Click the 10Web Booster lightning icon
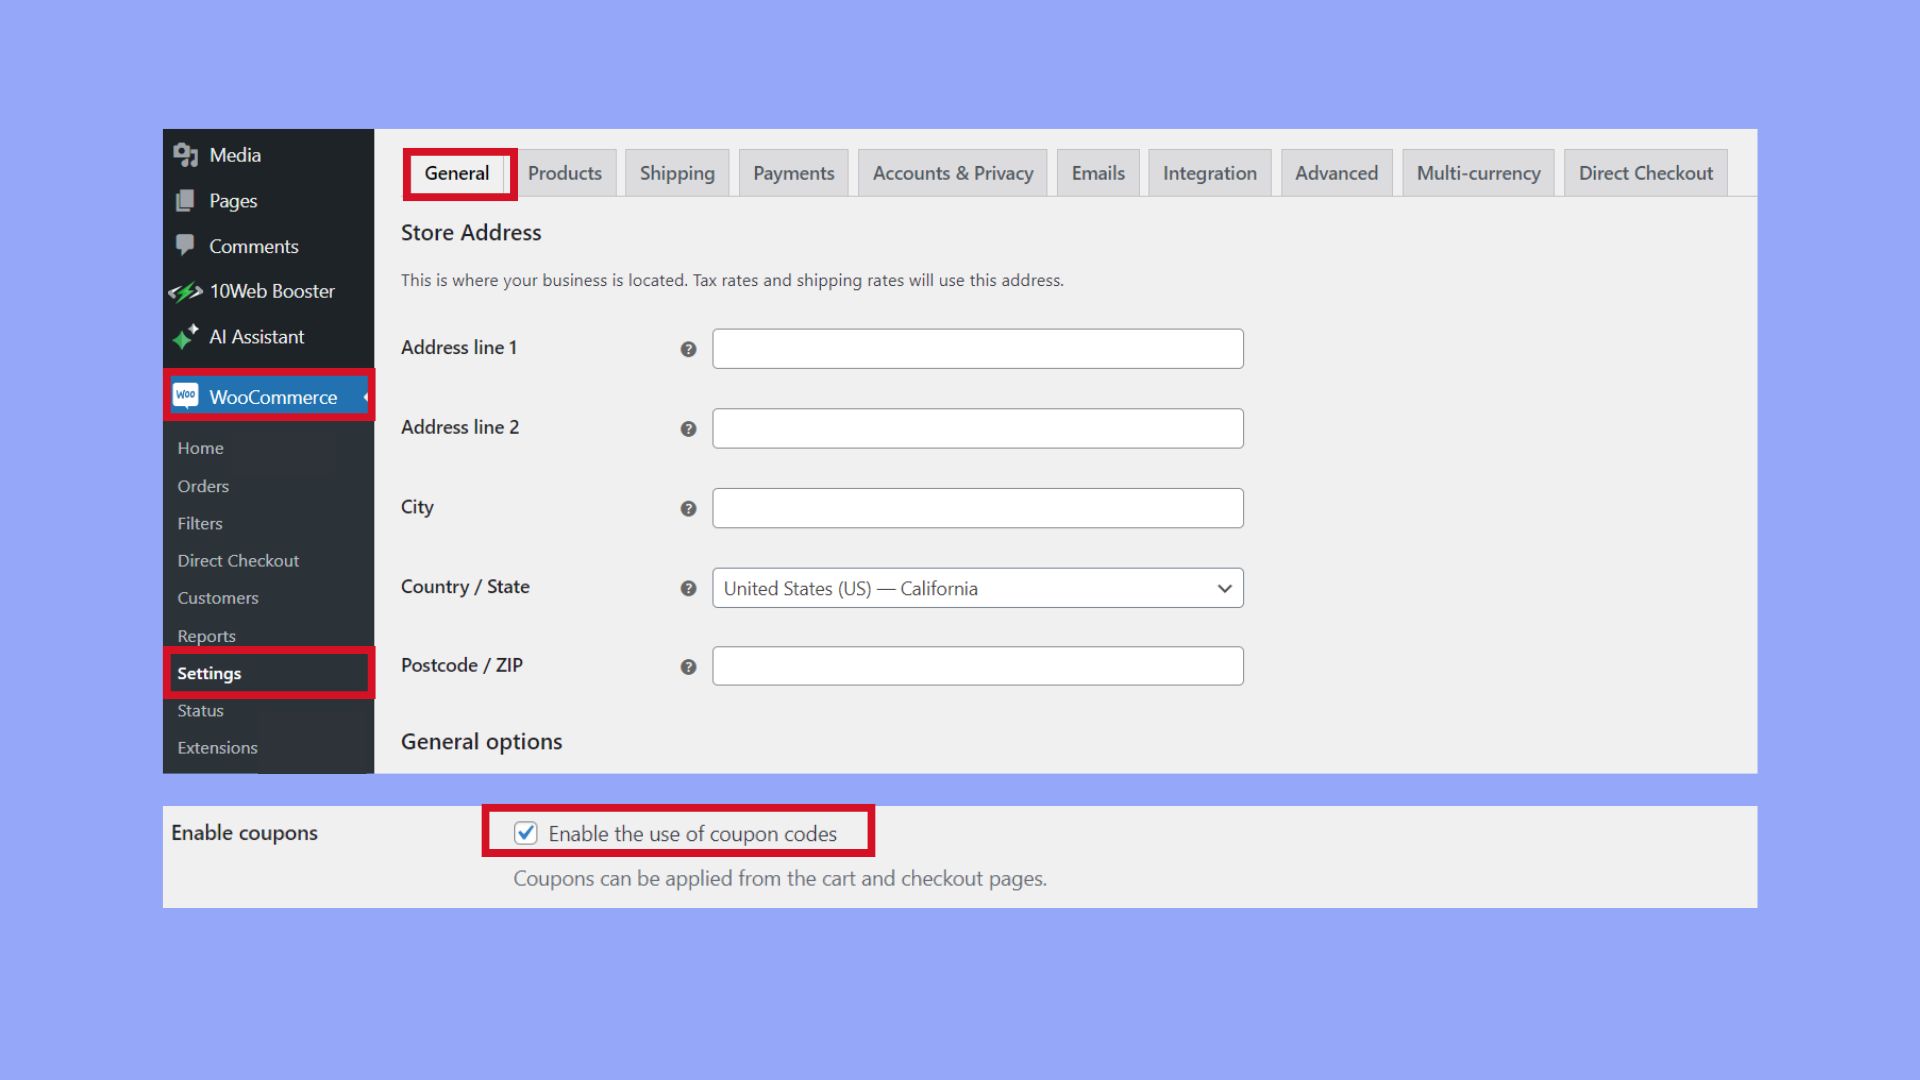The width and height of the screenshot is (1920, 1080). (186, 291)
